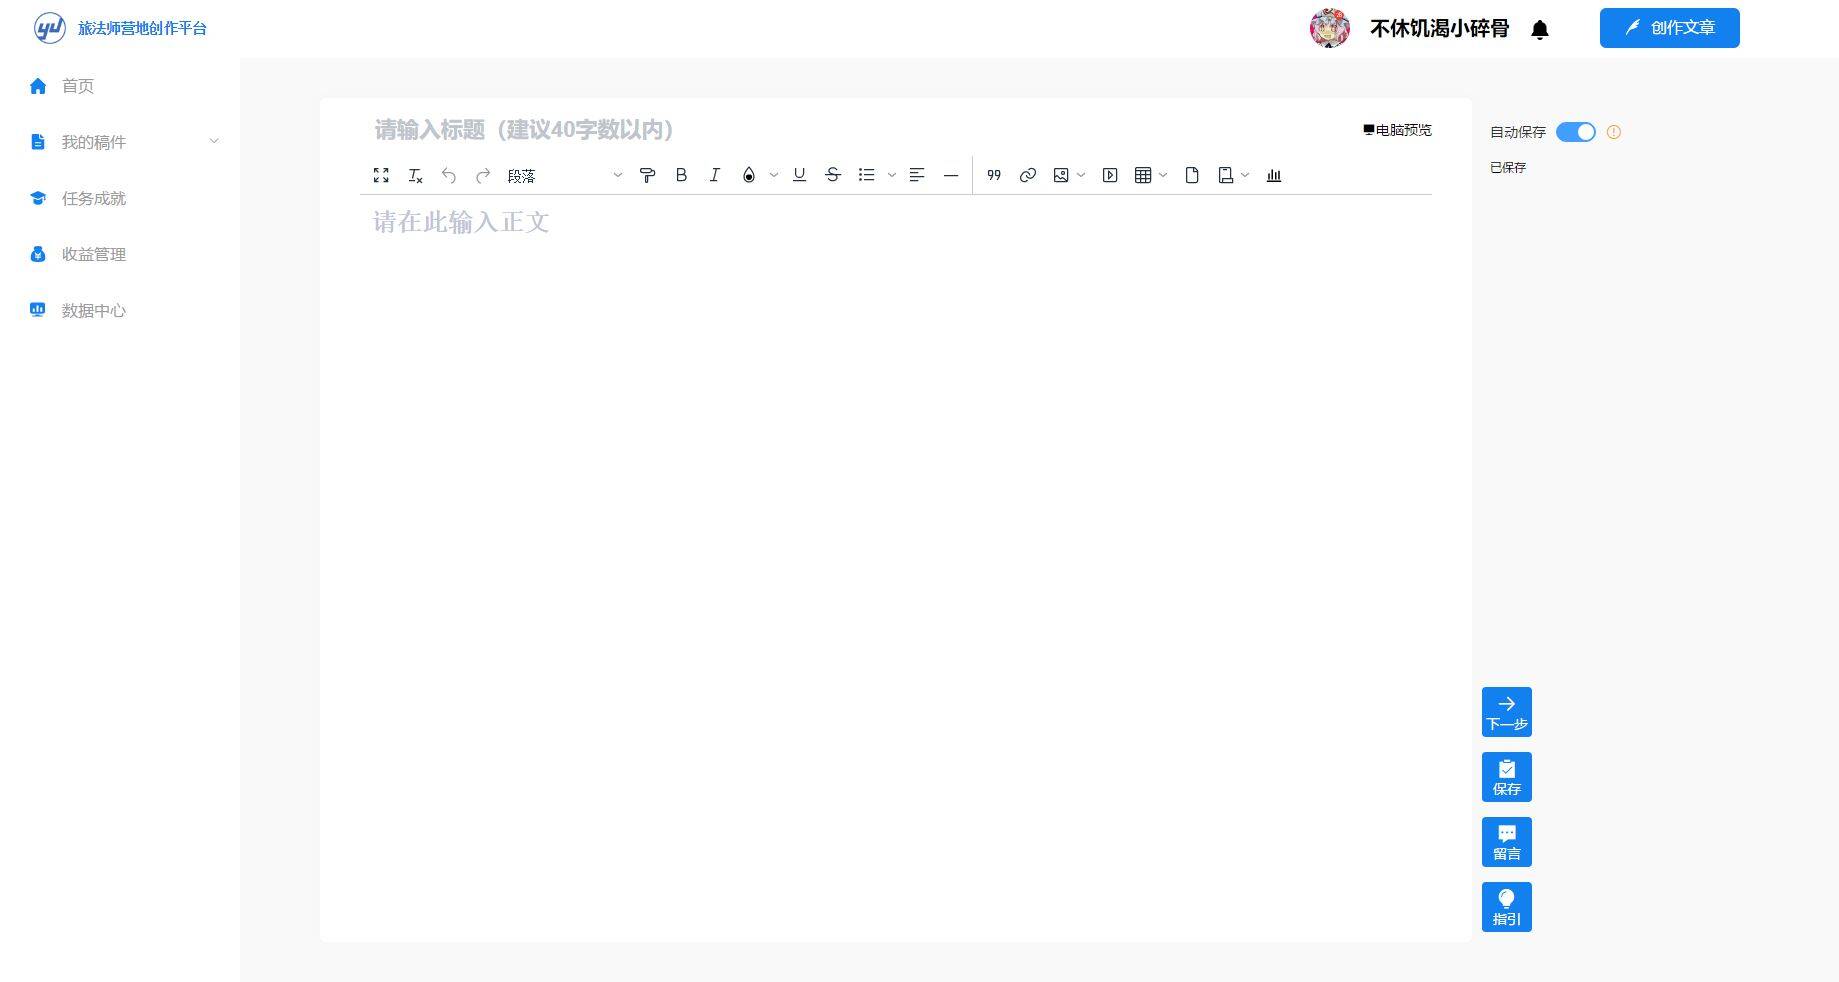Toggle underline formatting
The height and width of the screenshot is (982, 1839).
pos(799,175)
